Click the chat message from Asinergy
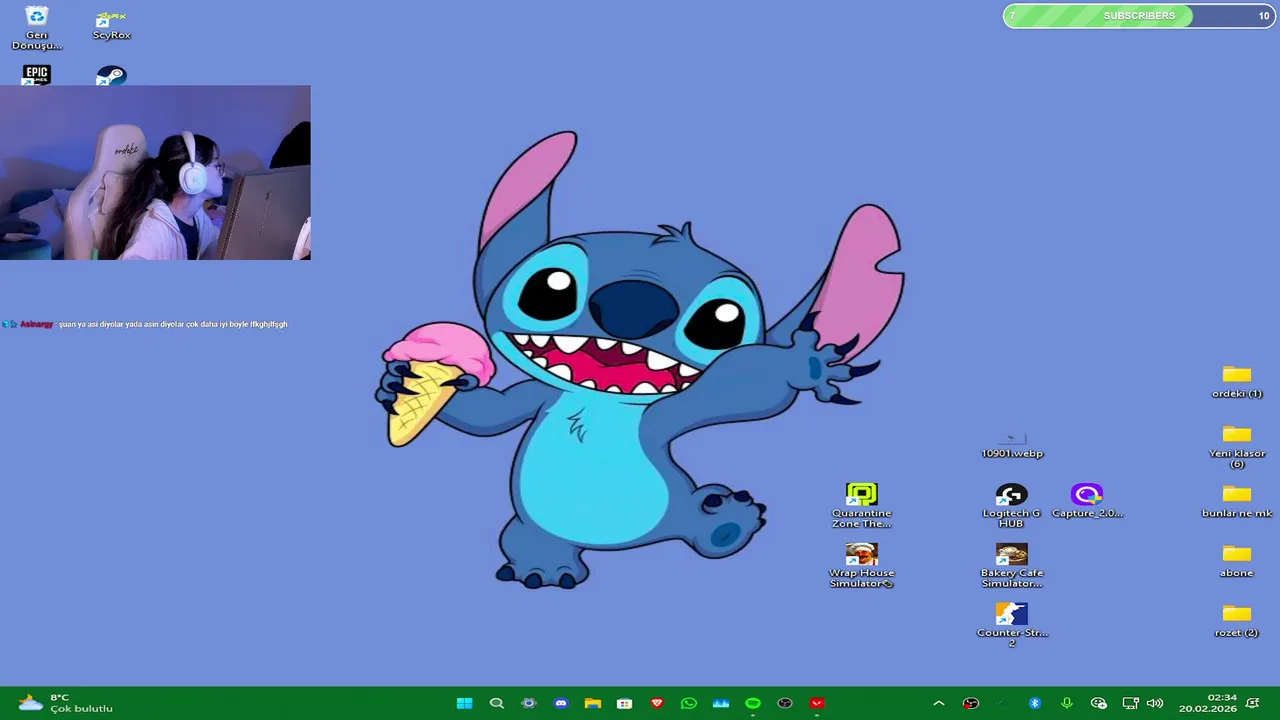The width and height of the screenshot is (1280, 720). coord(145,324)
